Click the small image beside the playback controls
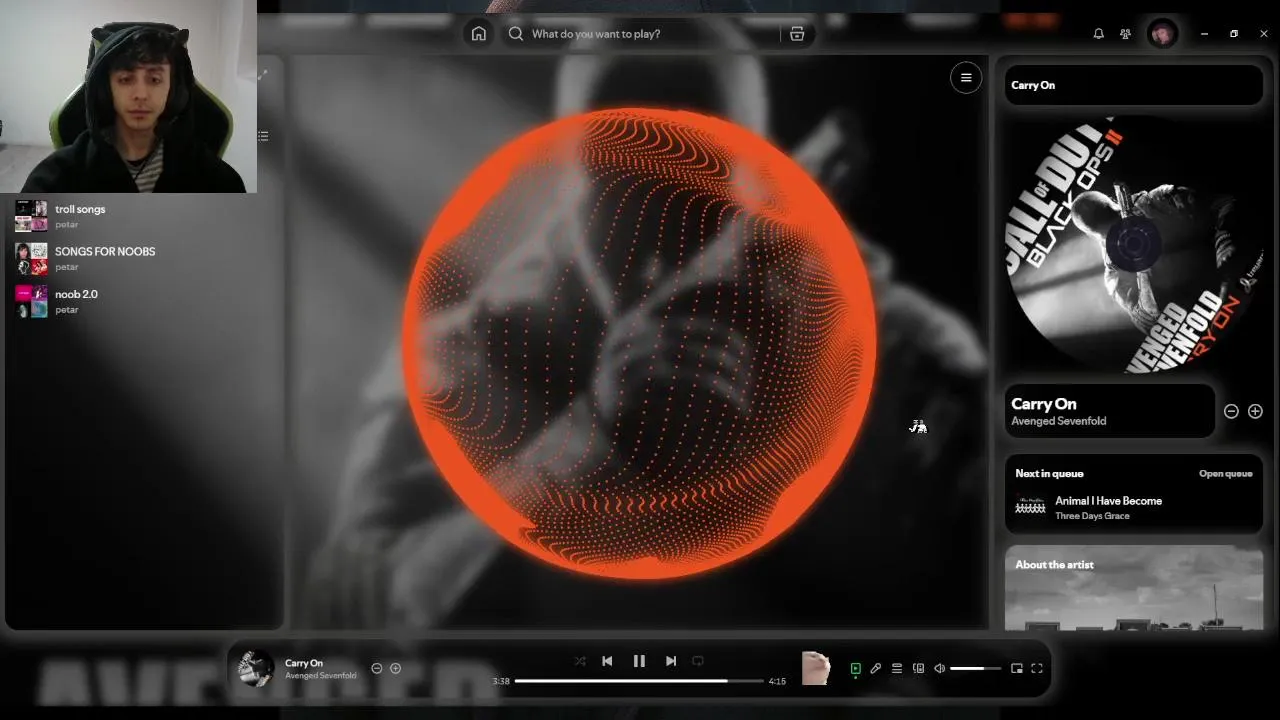This screenshot has height=720, width=1280. (816, 668)
